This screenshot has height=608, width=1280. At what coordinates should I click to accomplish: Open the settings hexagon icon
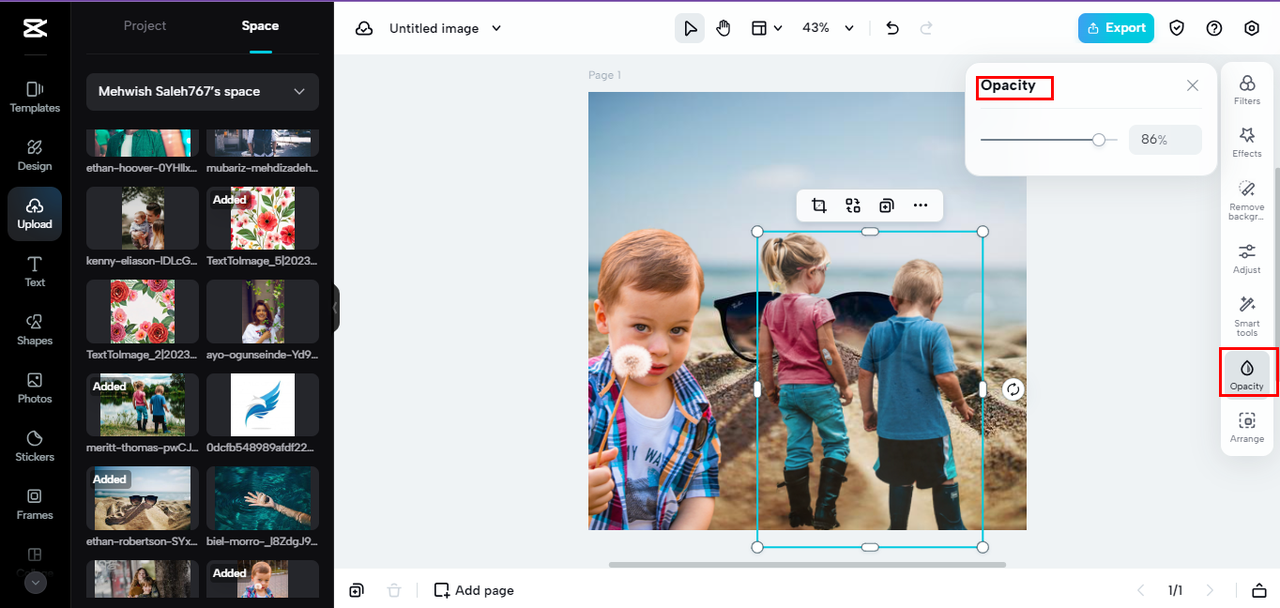coord(1252,28)
